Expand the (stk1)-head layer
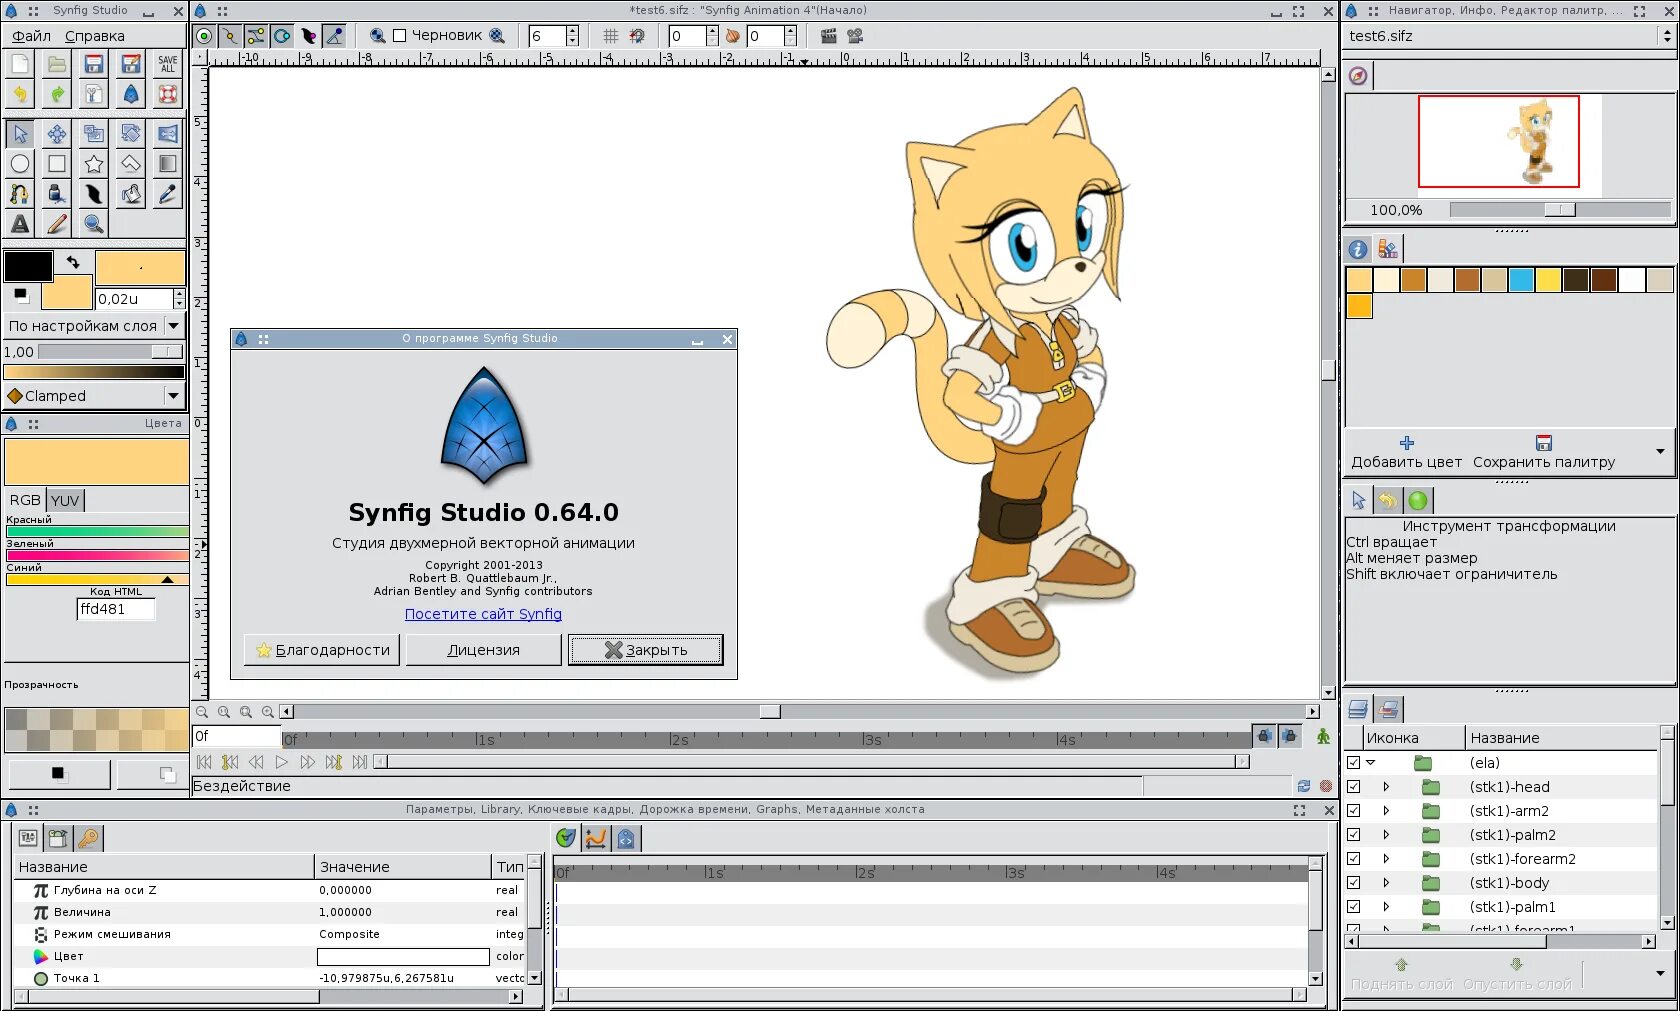 (1386, 786)
